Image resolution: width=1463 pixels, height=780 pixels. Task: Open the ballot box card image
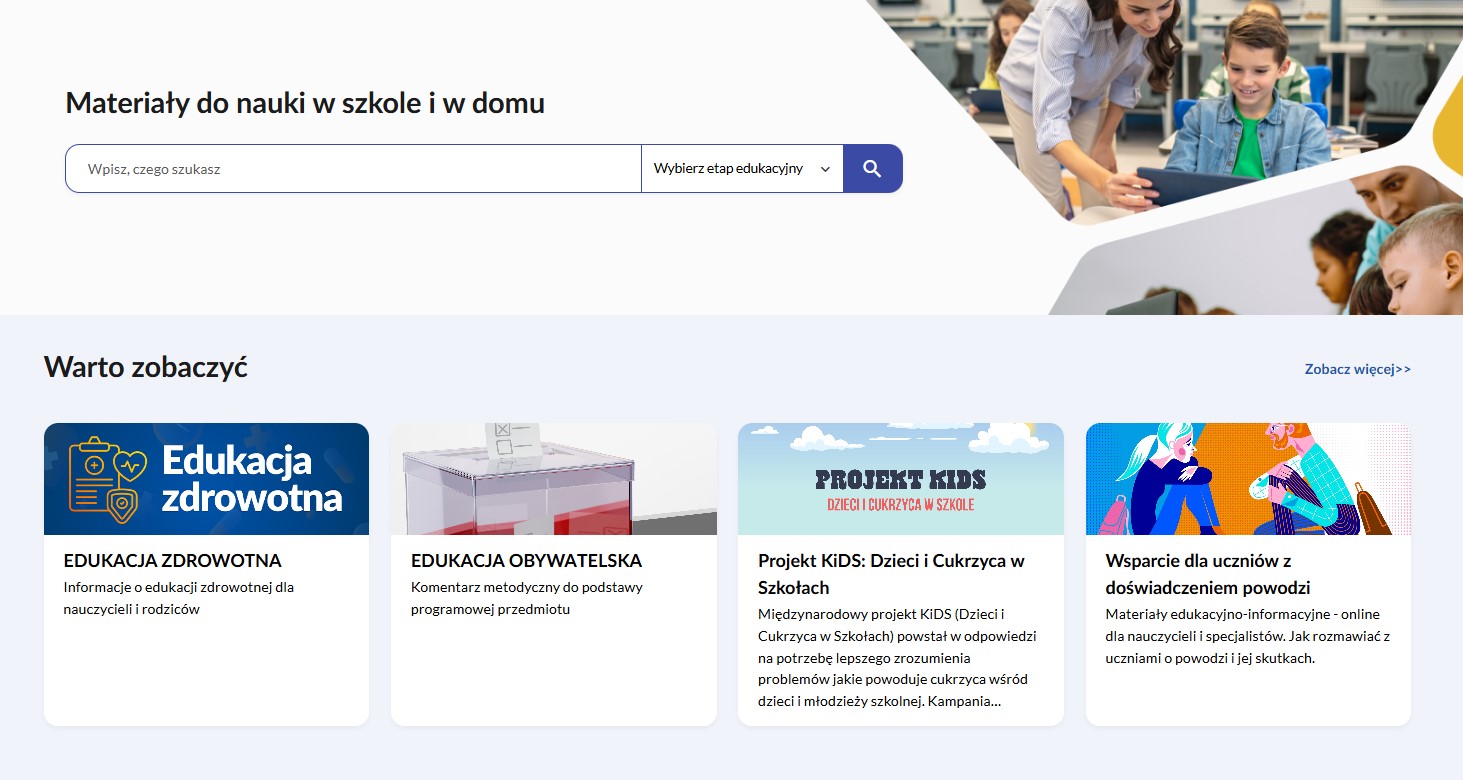(554, 479)
